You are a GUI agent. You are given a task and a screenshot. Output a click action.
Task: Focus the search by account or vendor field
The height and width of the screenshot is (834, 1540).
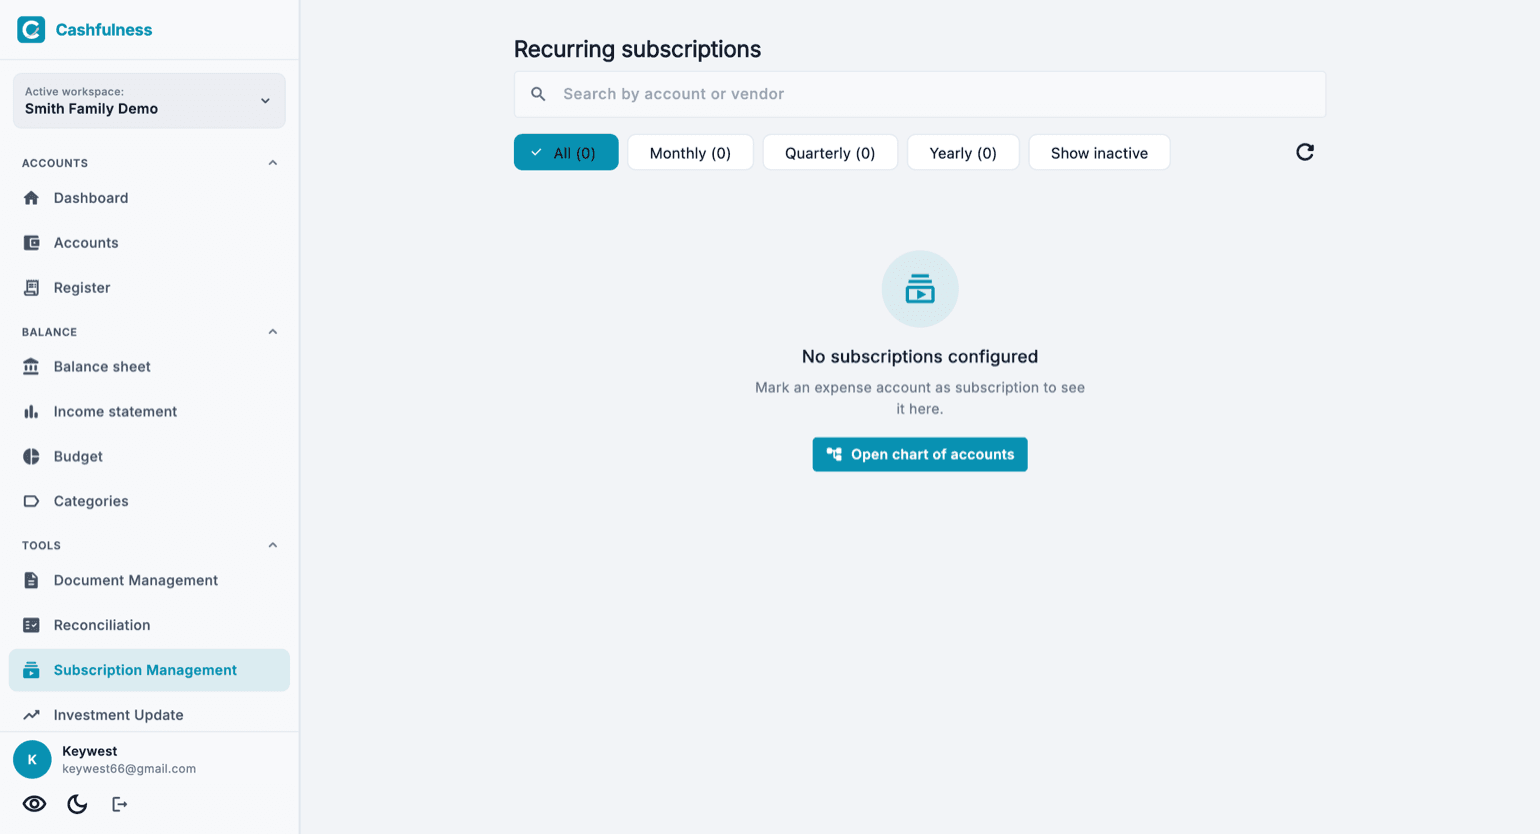coord(920,94)
